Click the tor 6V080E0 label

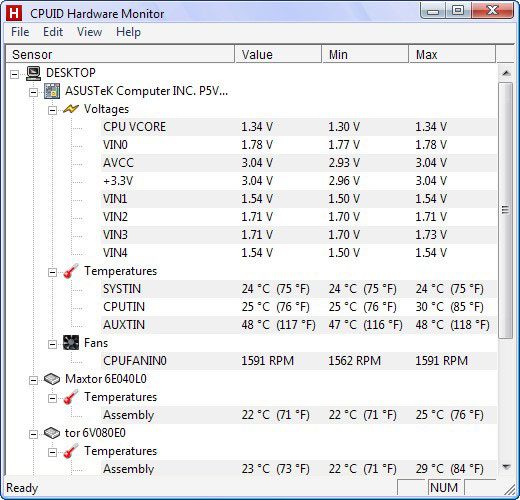95,433
